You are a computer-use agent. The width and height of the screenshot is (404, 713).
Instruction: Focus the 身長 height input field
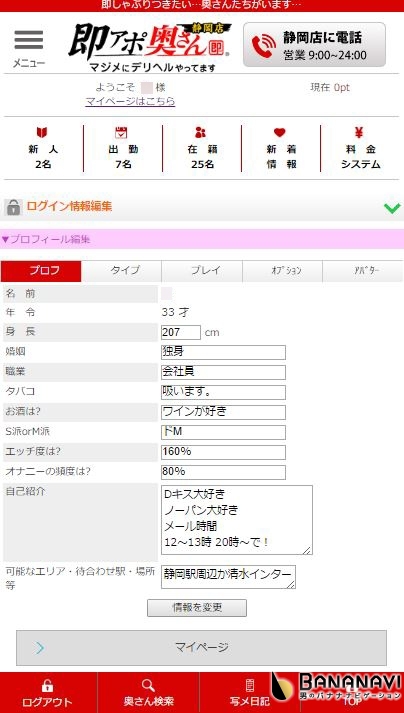[181, 332]
